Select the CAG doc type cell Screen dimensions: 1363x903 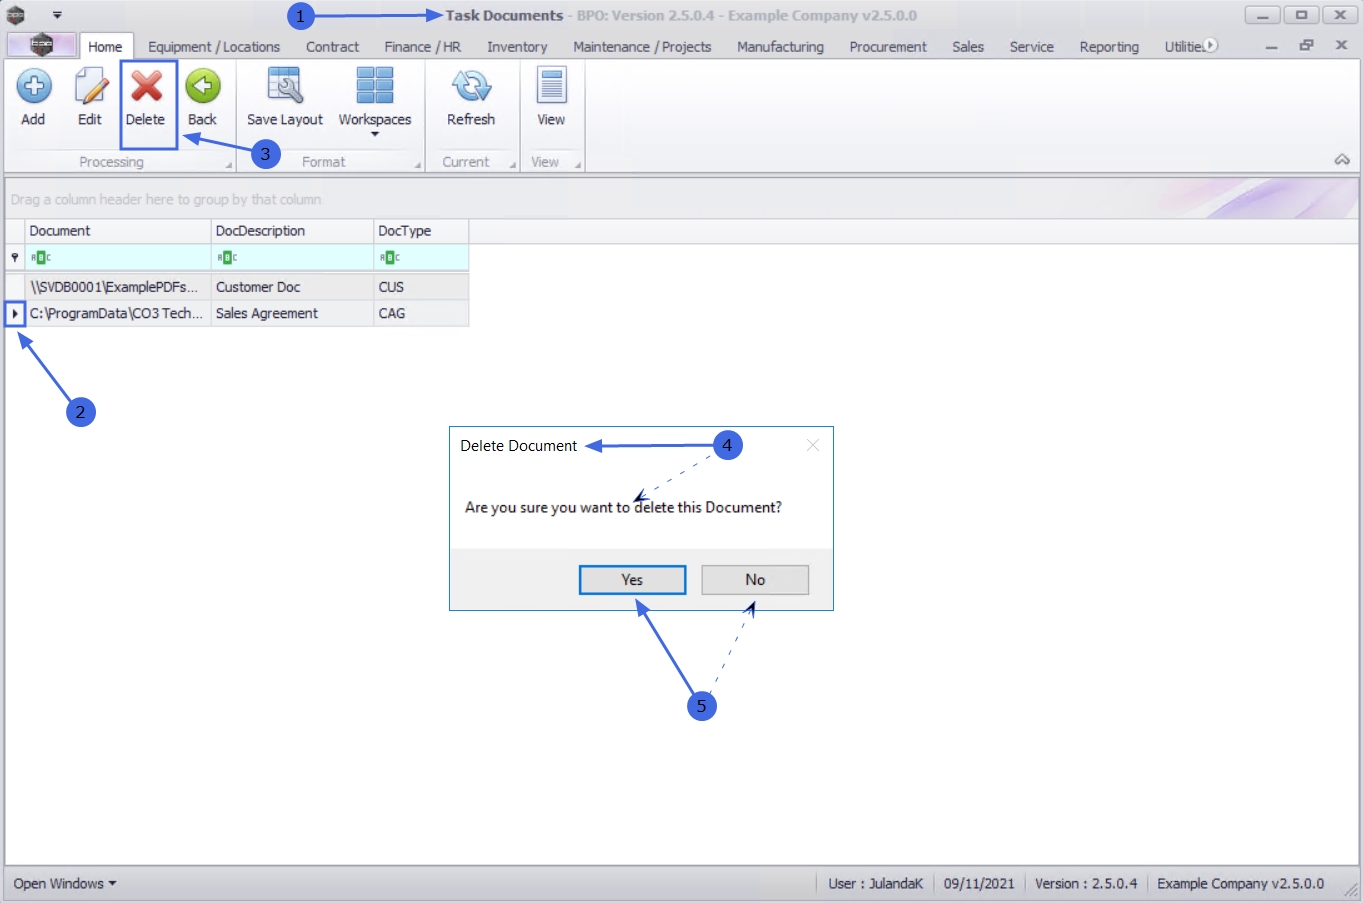click(x=421, y=314)
